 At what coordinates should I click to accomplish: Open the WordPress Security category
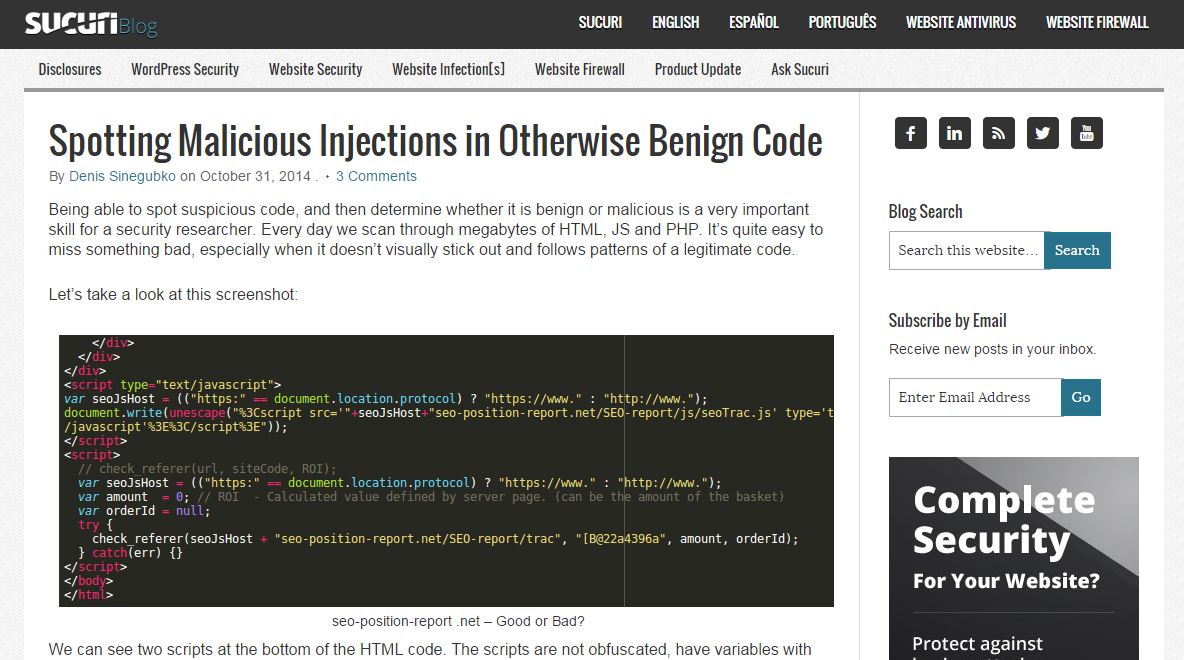point(185,69)
